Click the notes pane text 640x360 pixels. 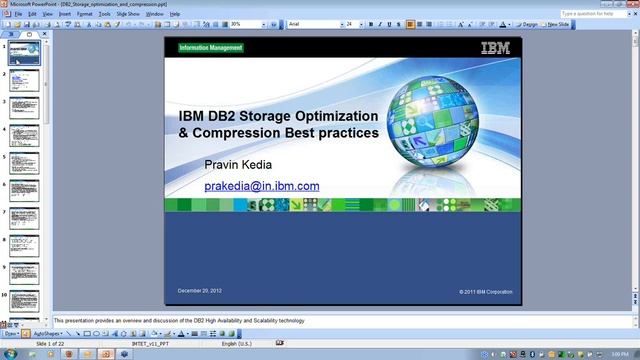(x=179, y=321)
